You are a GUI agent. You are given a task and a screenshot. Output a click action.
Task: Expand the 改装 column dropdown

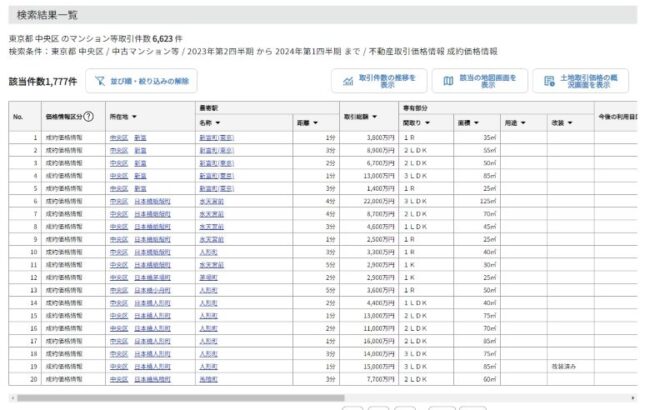pos(570,123)
